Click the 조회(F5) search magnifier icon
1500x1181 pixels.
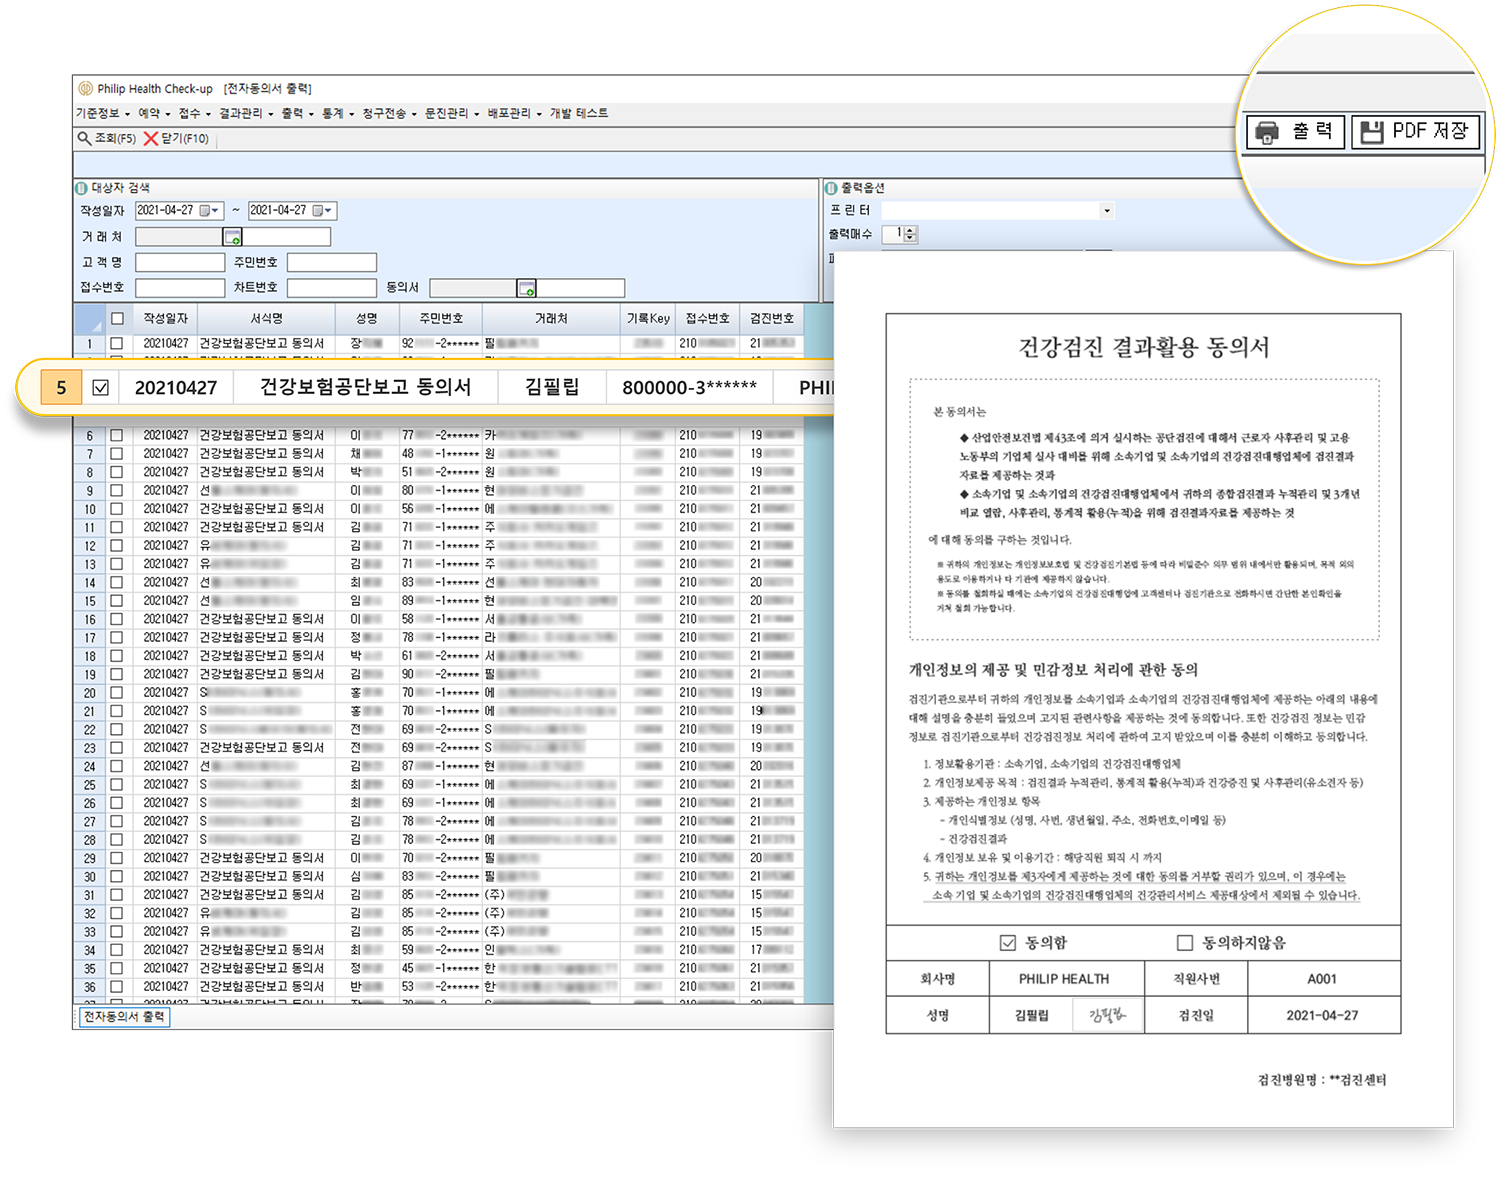85,138
